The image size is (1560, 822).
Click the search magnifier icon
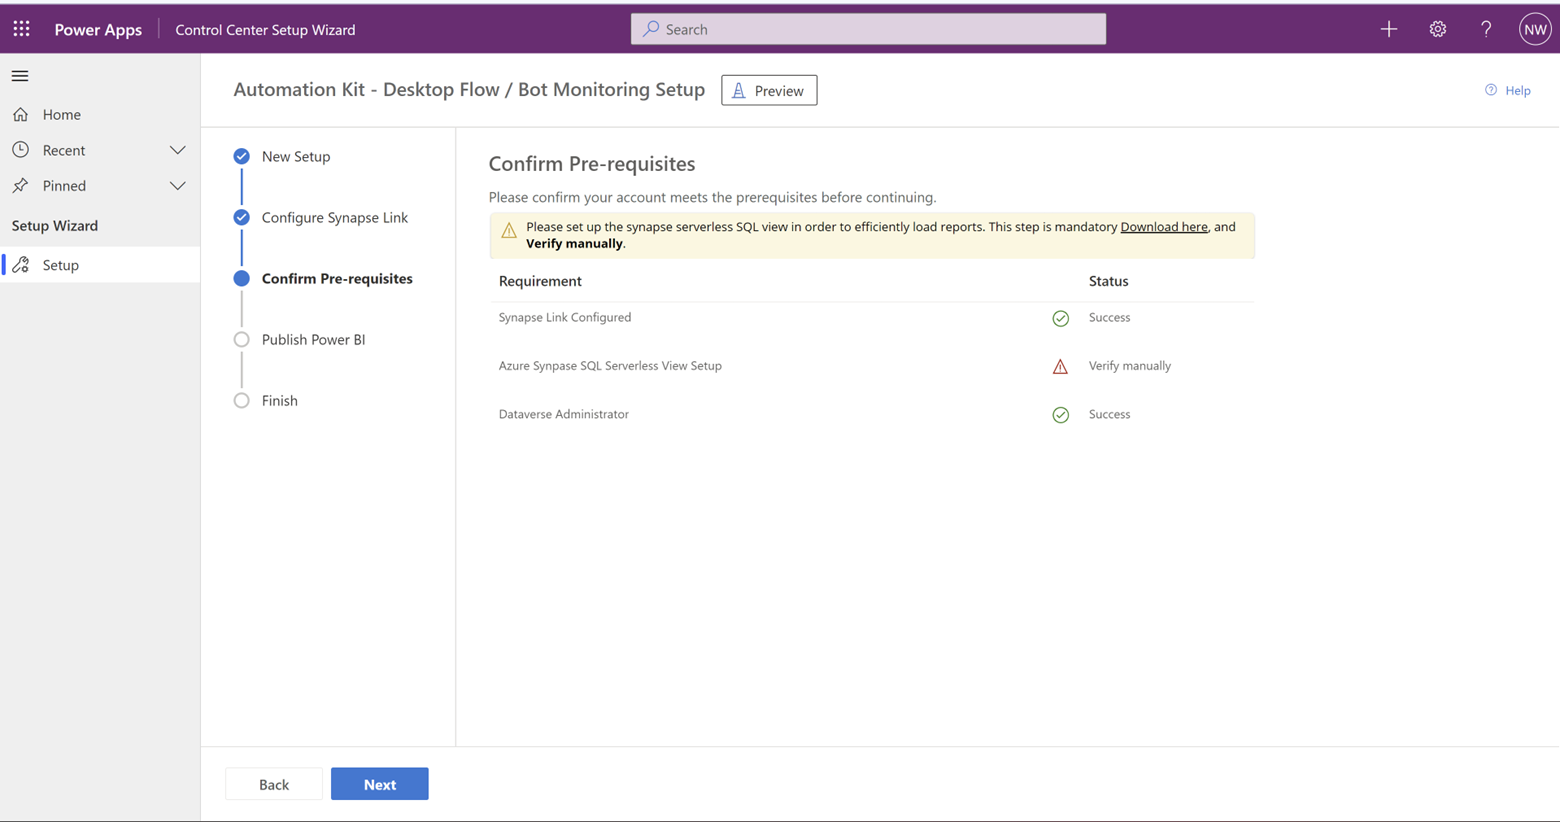pyautogui.click(x=651, y=29)
